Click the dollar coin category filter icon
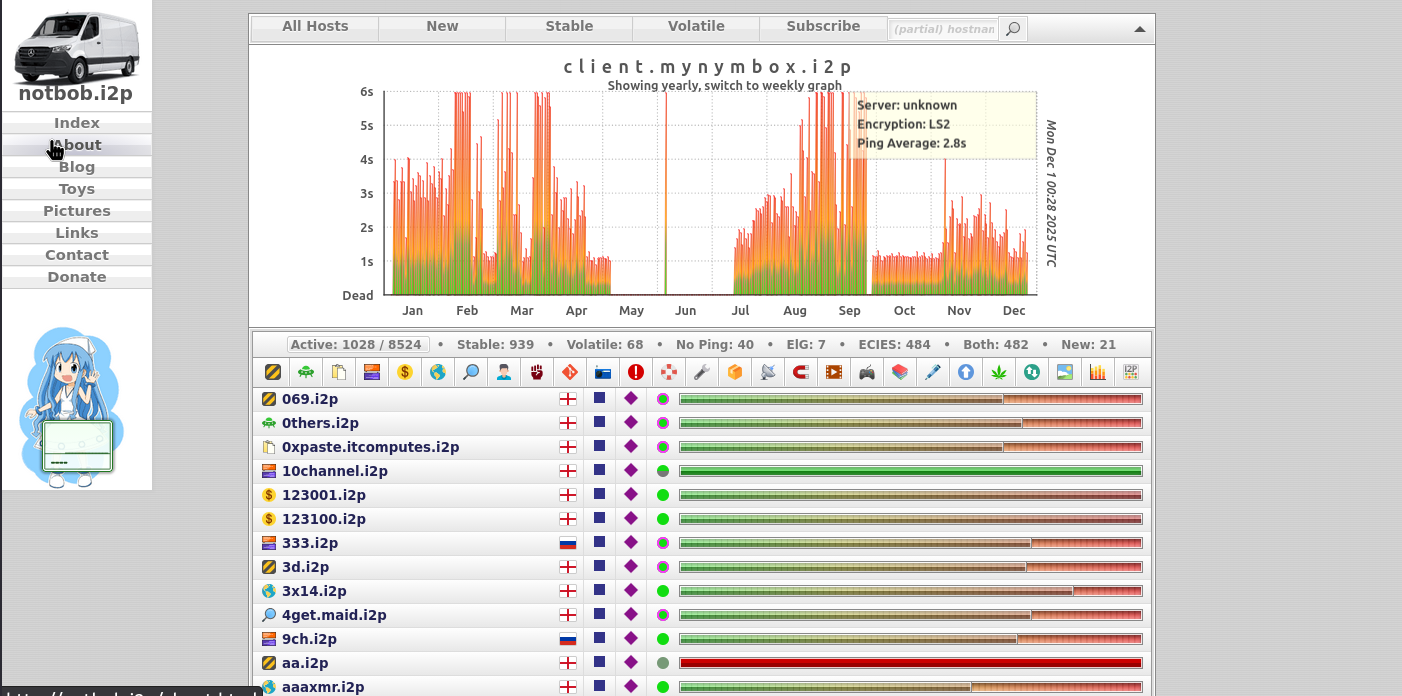This screenshot has width=1402, height=696. (x=405, y=372)
